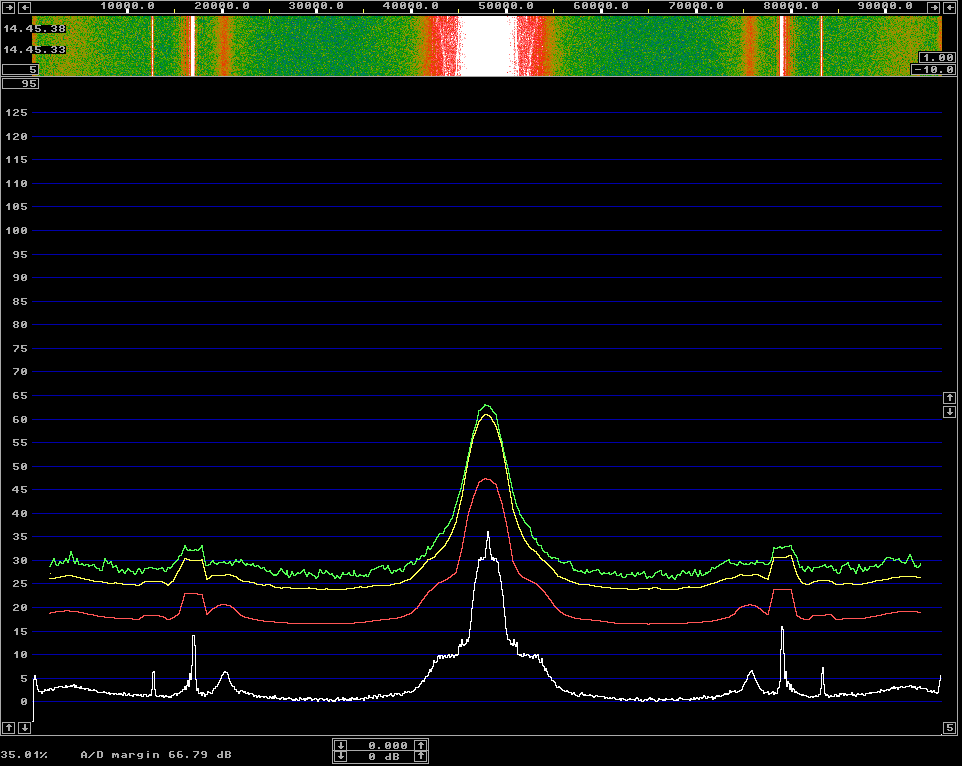Click the A/D margin 66.79 dB status
The image size is (962, 766).
pyautogui.click(x=156, y=754)
